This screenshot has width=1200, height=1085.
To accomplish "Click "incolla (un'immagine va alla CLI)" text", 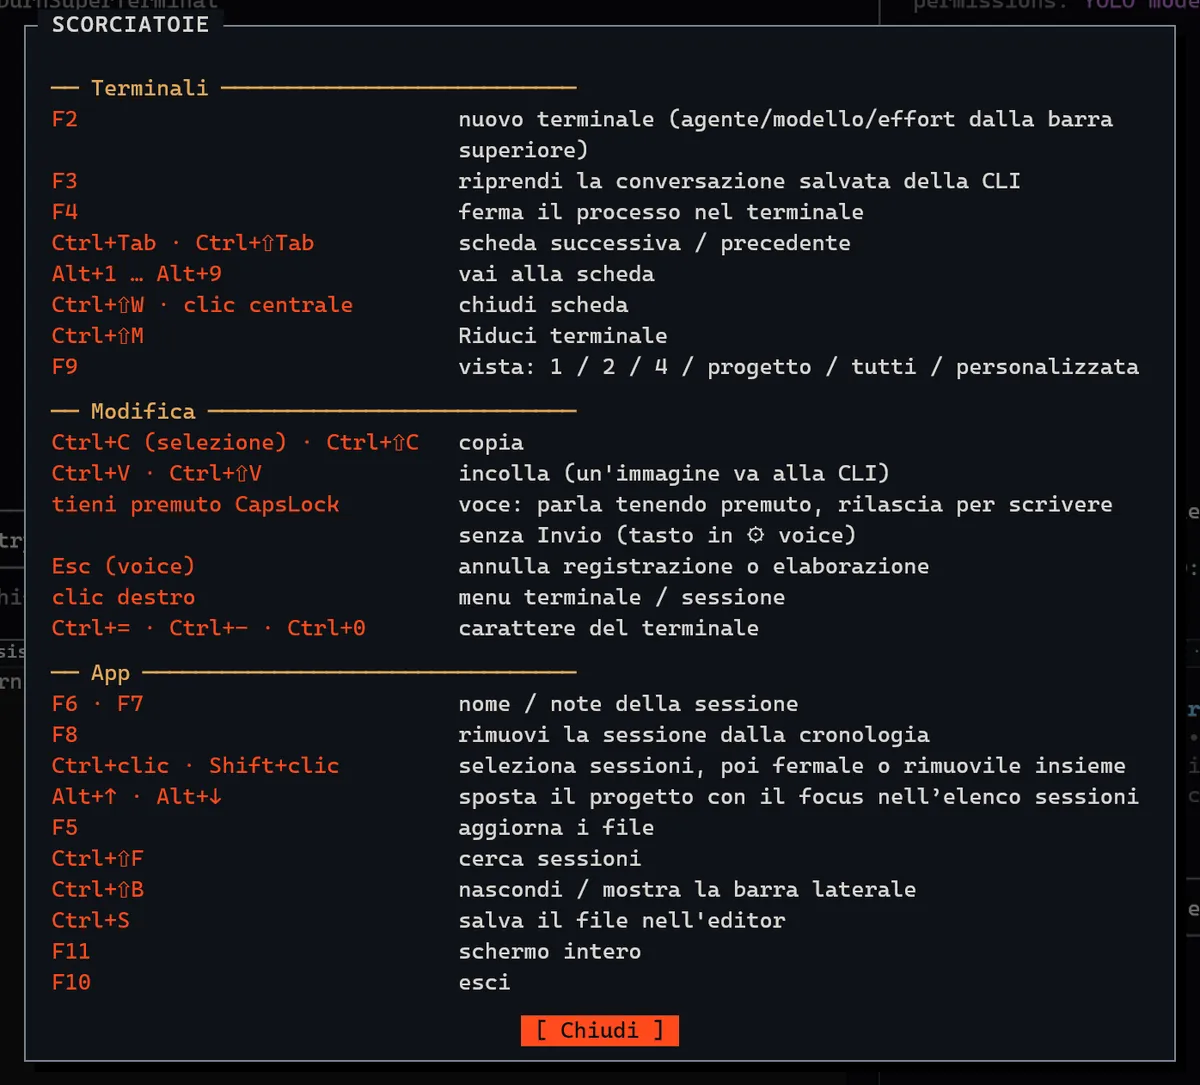I will pos(674,473).
